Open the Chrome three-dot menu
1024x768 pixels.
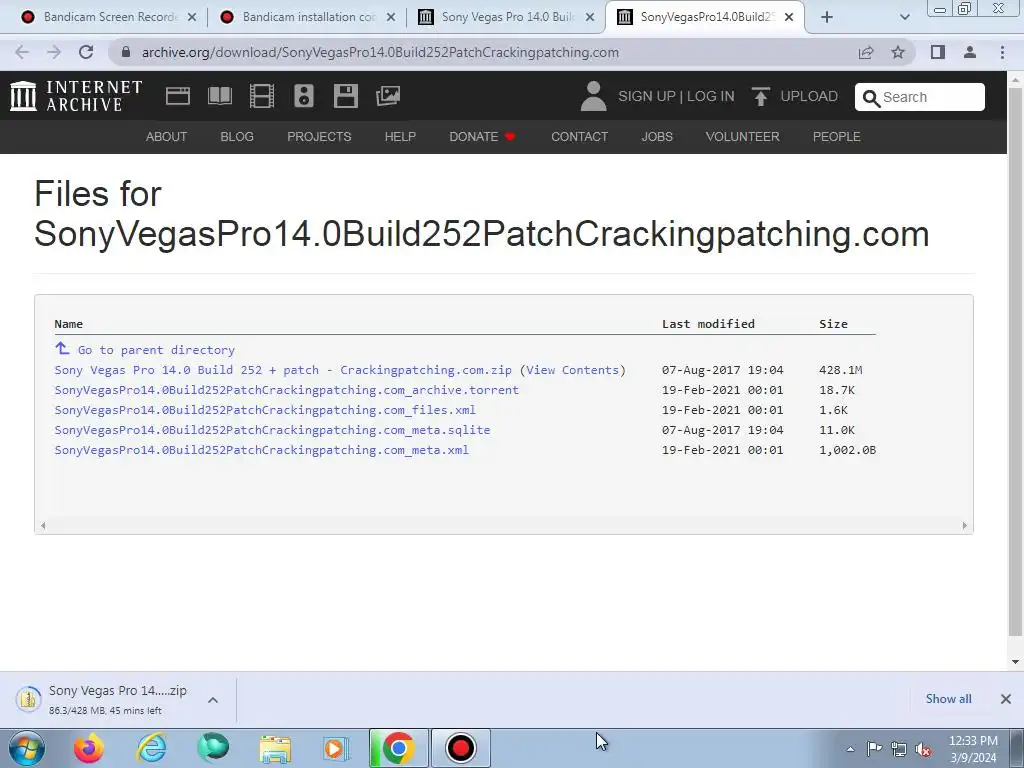tap(1002, 52)
